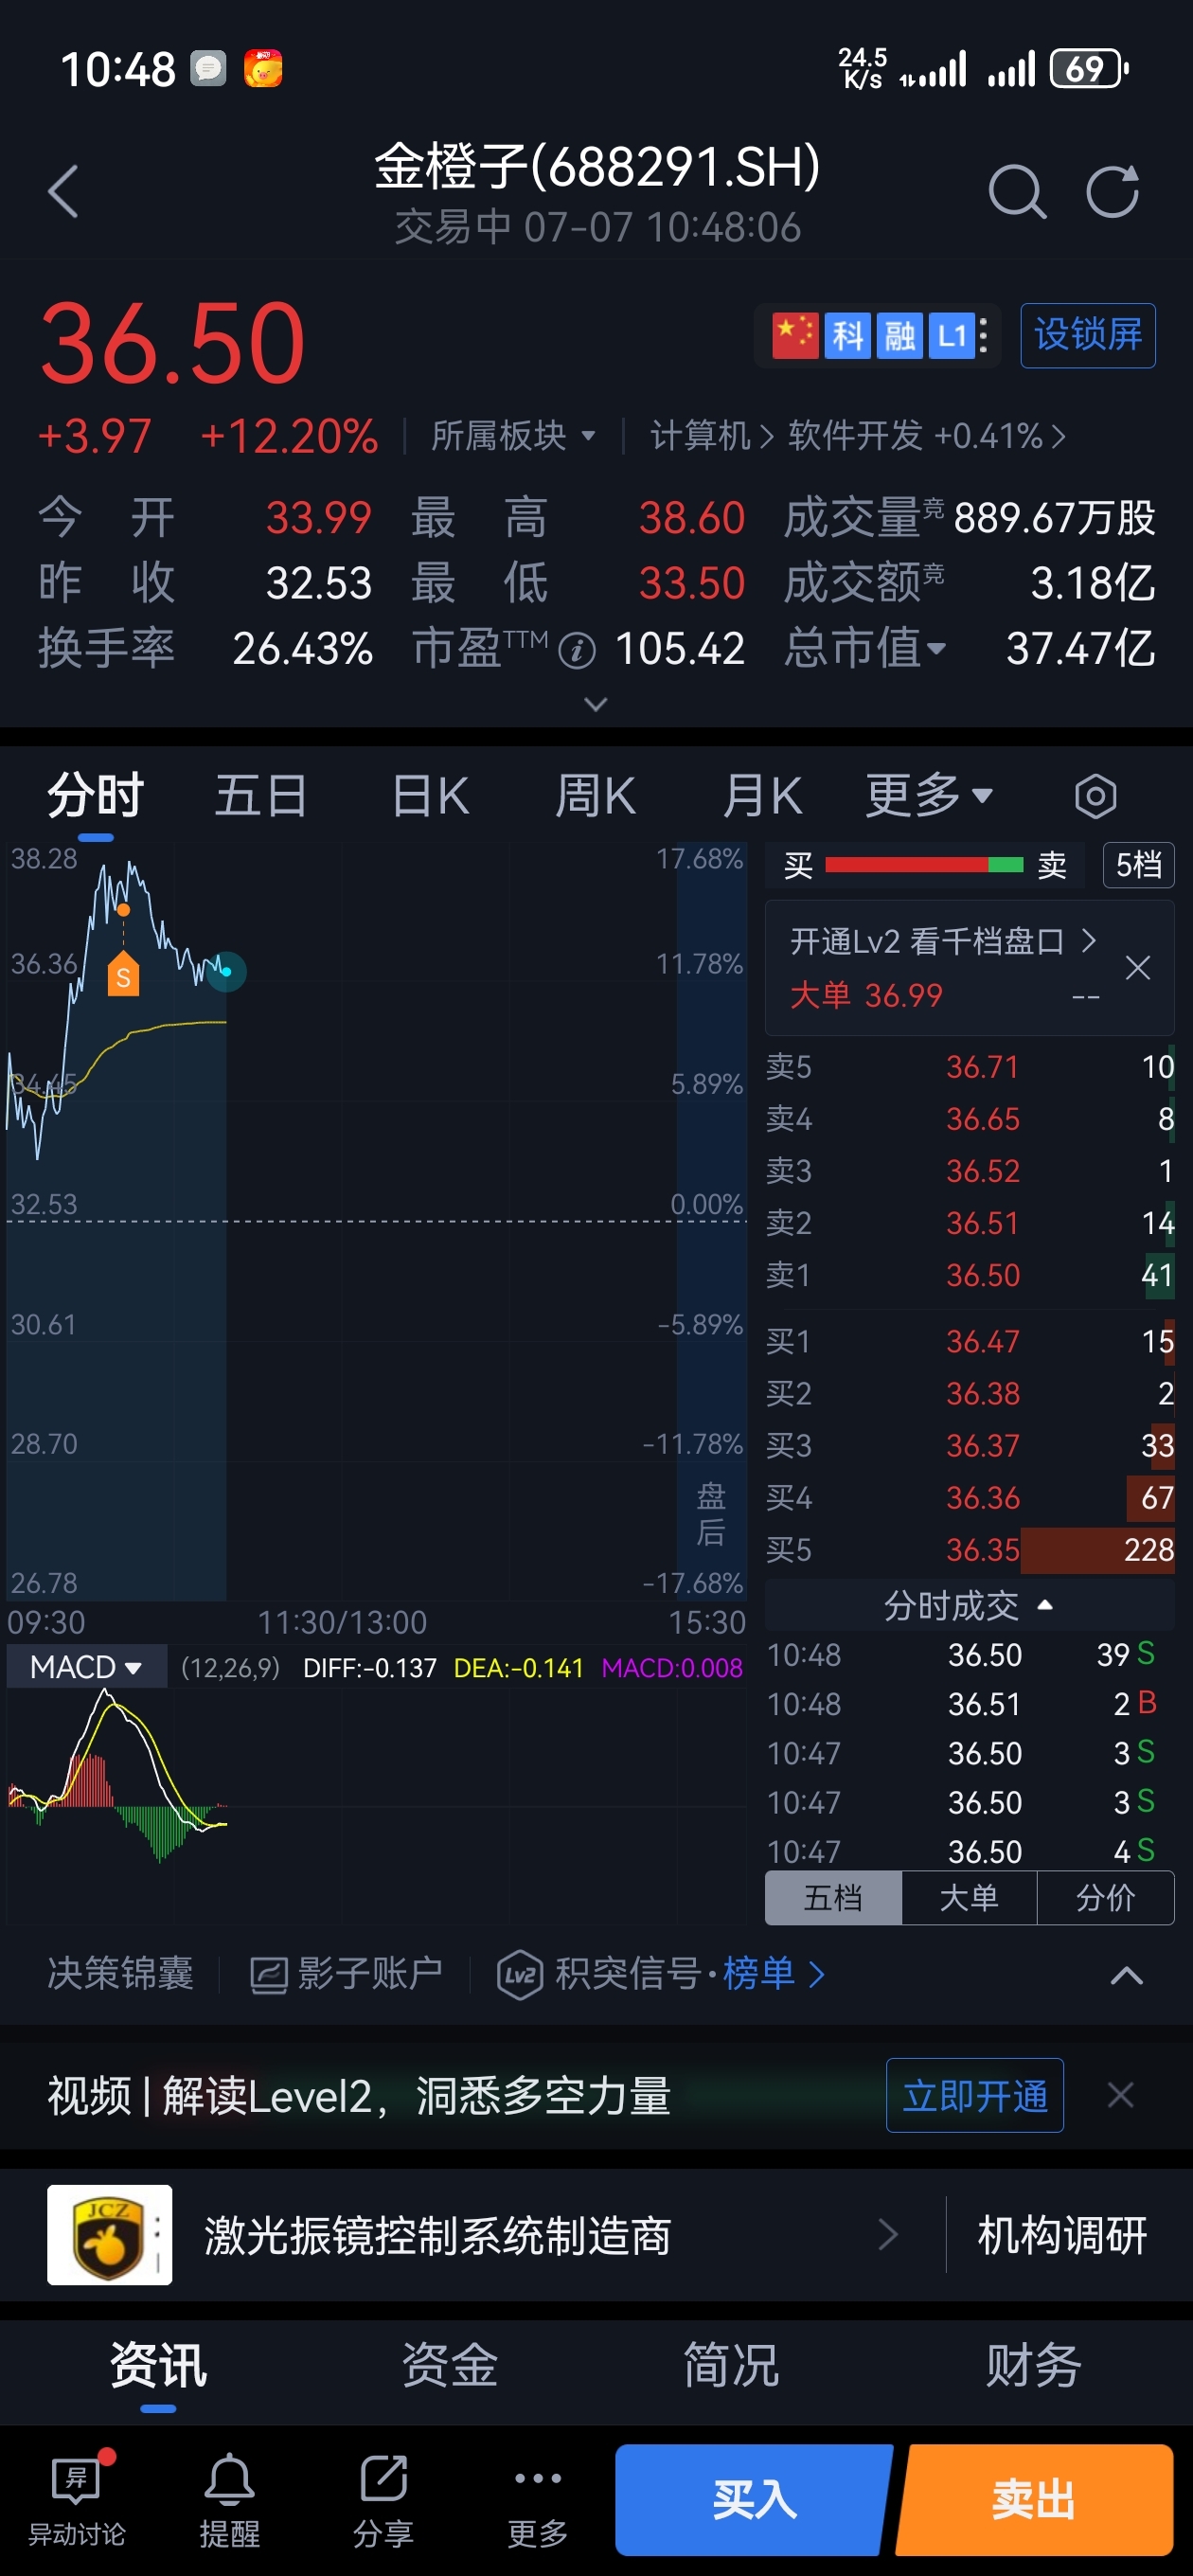Viewport: 1193px width, 2576px height.
Task: Dismiss the Level2 video banner
Action: coord(1121,2095)
